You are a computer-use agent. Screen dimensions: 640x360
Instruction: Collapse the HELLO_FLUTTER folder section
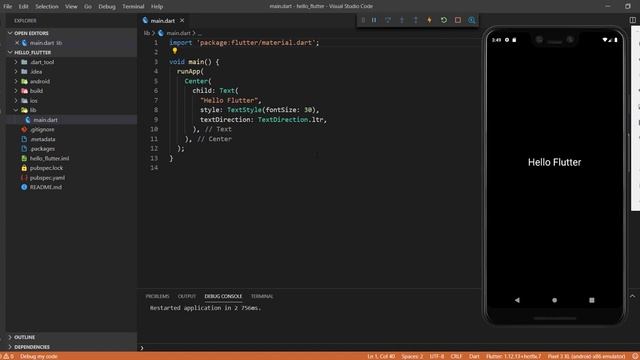click(x=10, y=53)
